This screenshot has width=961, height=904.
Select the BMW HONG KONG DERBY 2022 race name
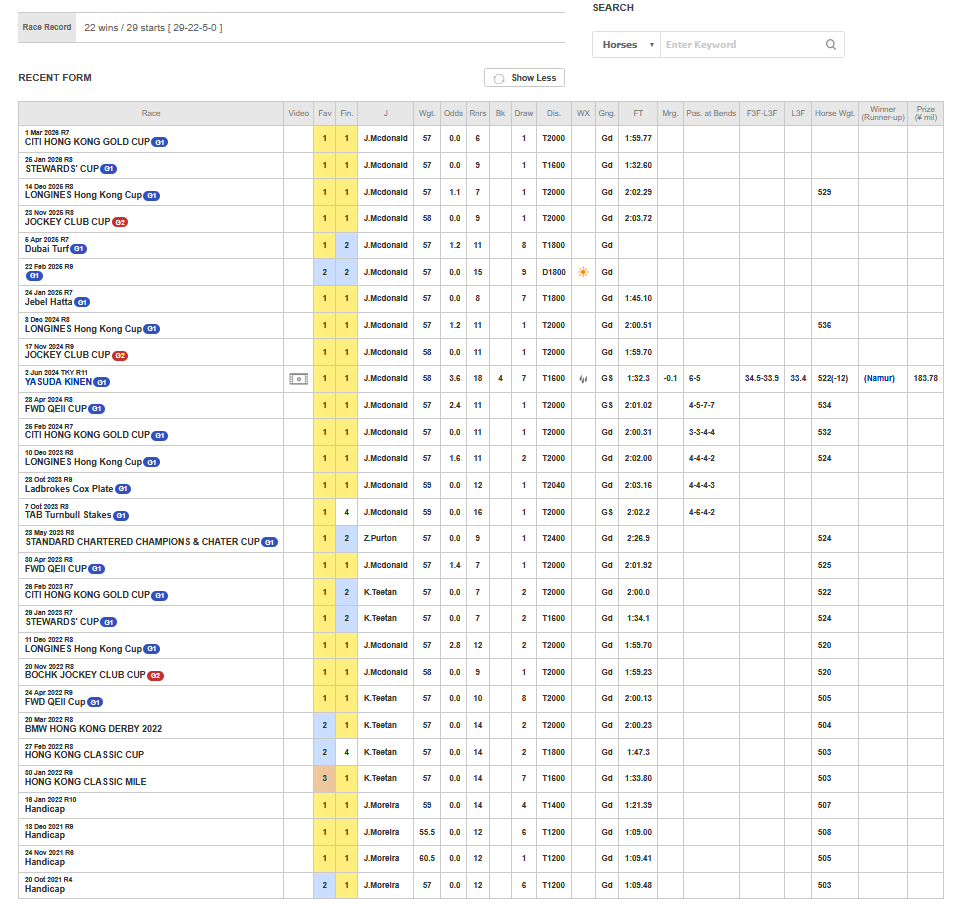tap(93, 729)
